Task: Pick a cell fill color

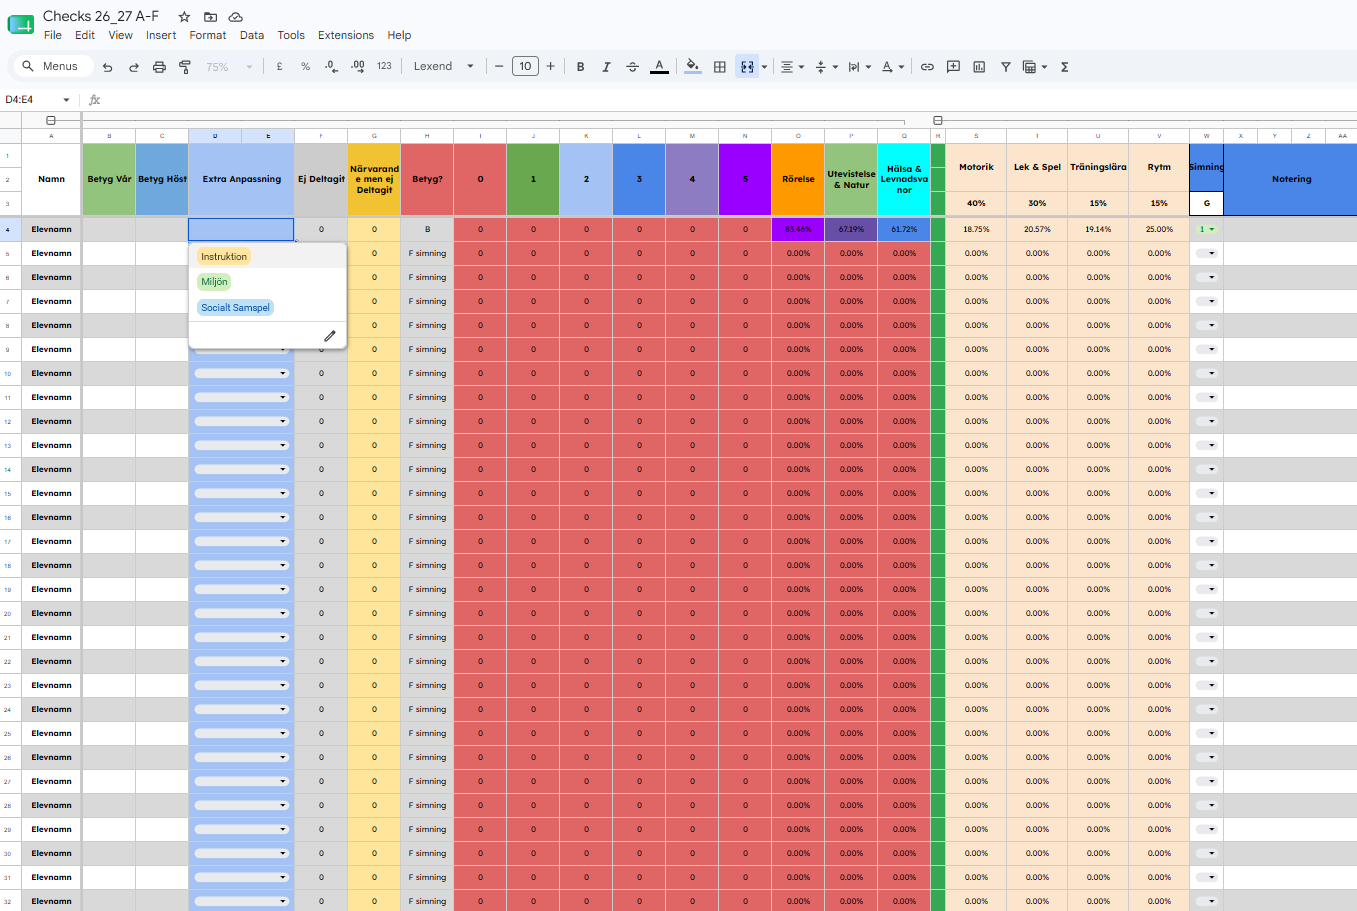Action: click(693, 67)
